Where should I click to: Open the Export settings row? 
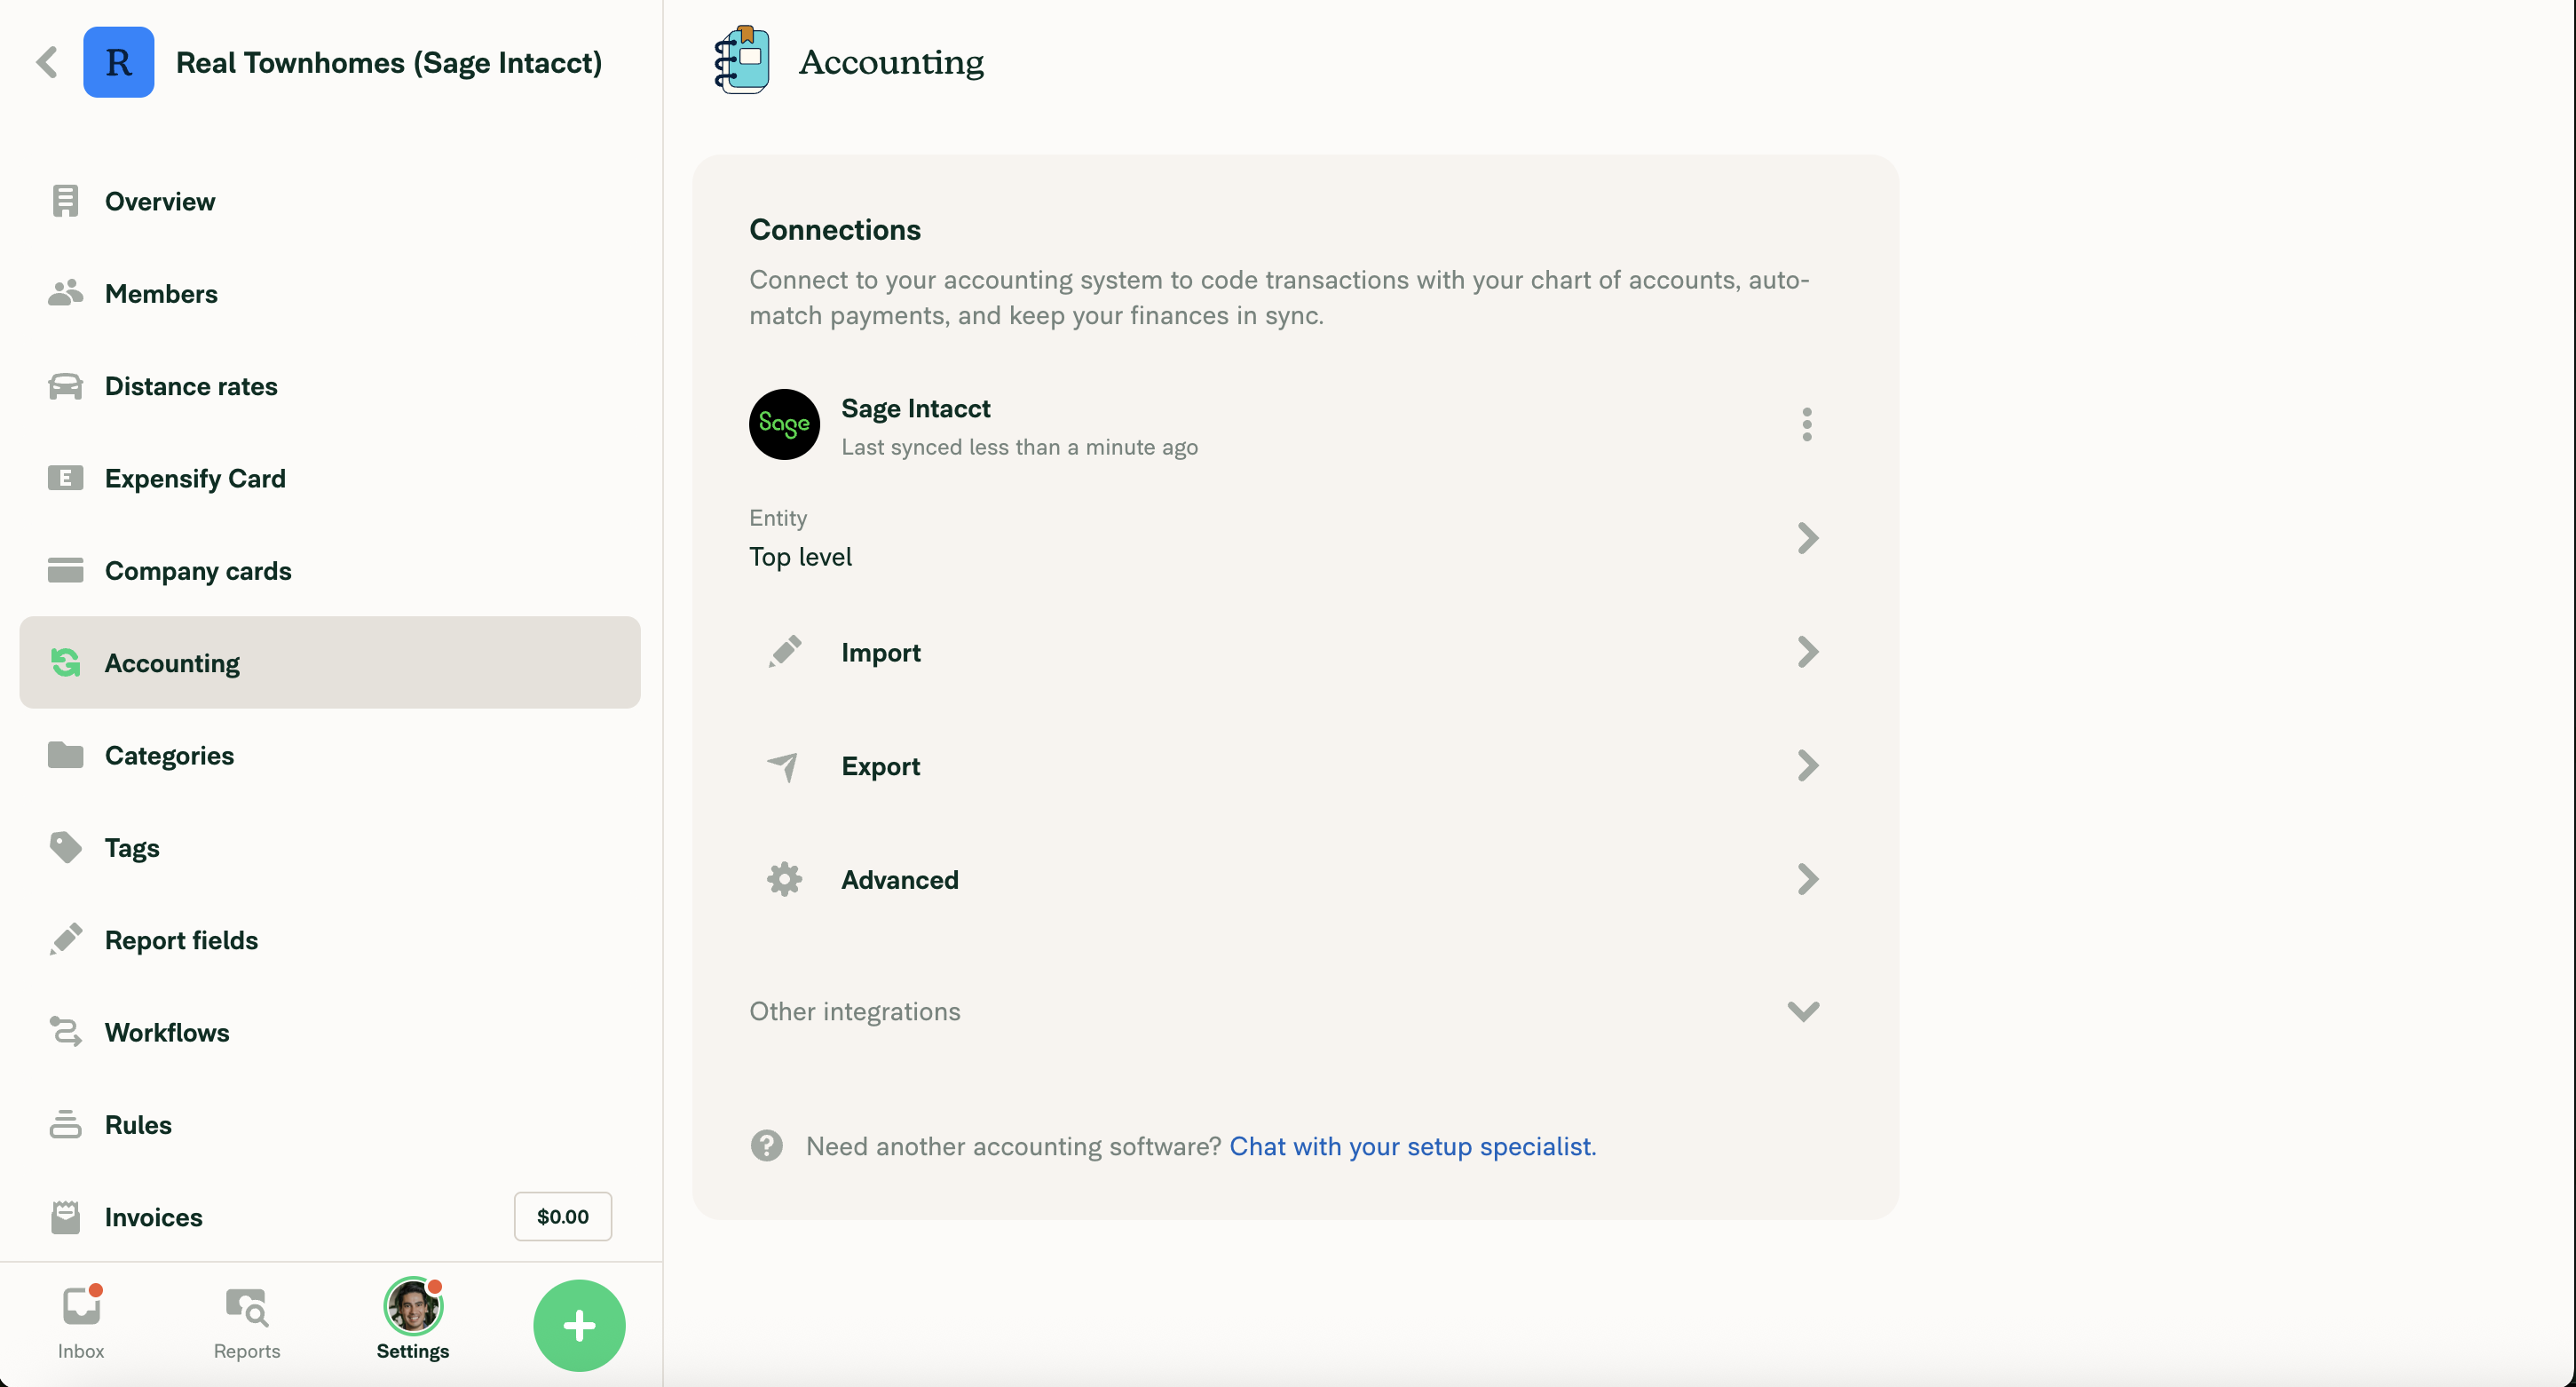click(1284, 766)
